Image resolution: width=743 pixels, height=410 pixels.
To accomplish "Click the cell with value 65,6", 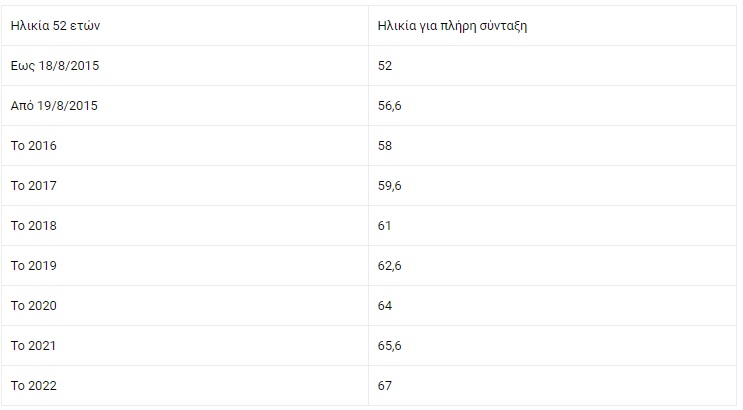I will [x=390, y=345].
